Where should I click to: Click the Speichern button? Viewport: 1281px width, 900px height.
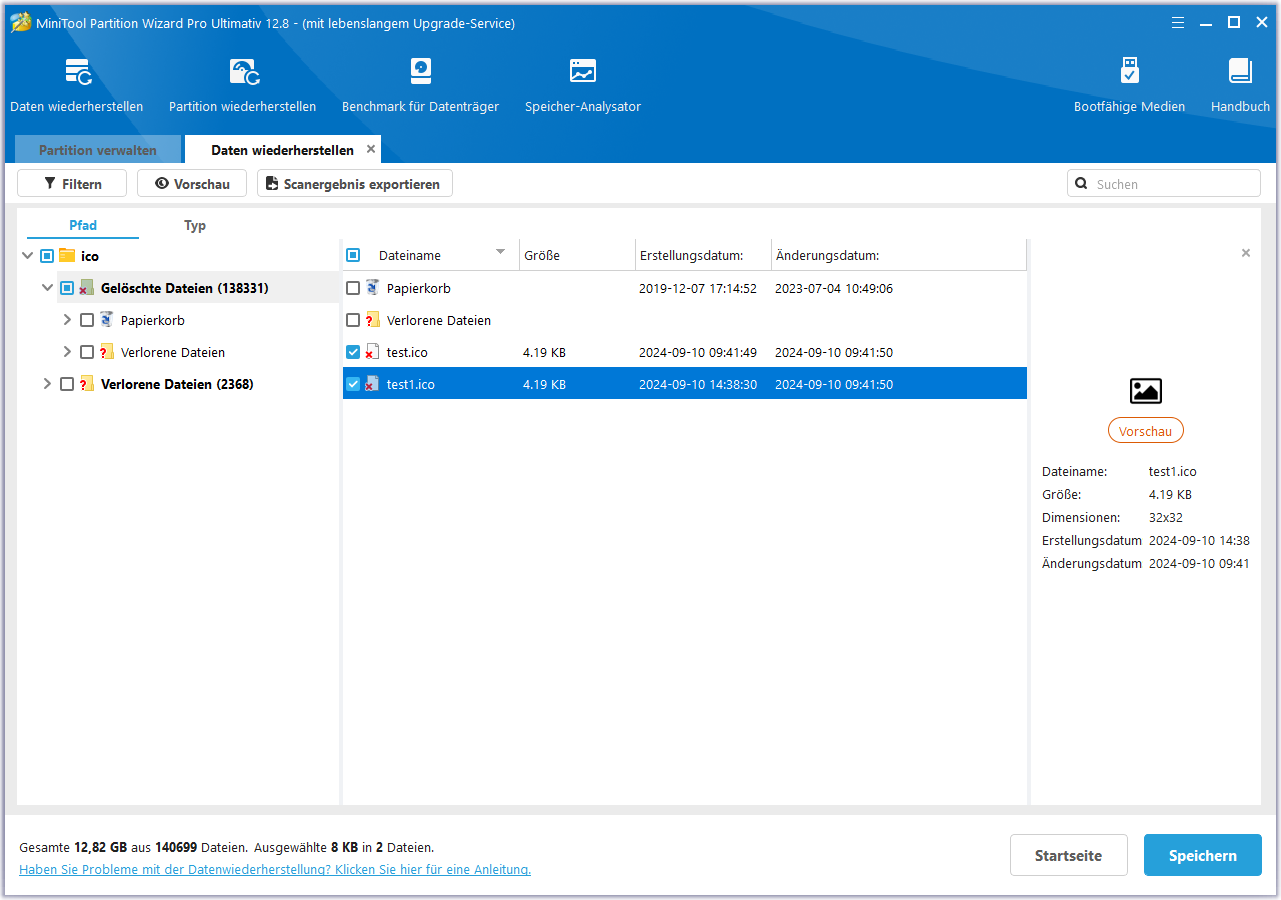tap(1203, 856)
